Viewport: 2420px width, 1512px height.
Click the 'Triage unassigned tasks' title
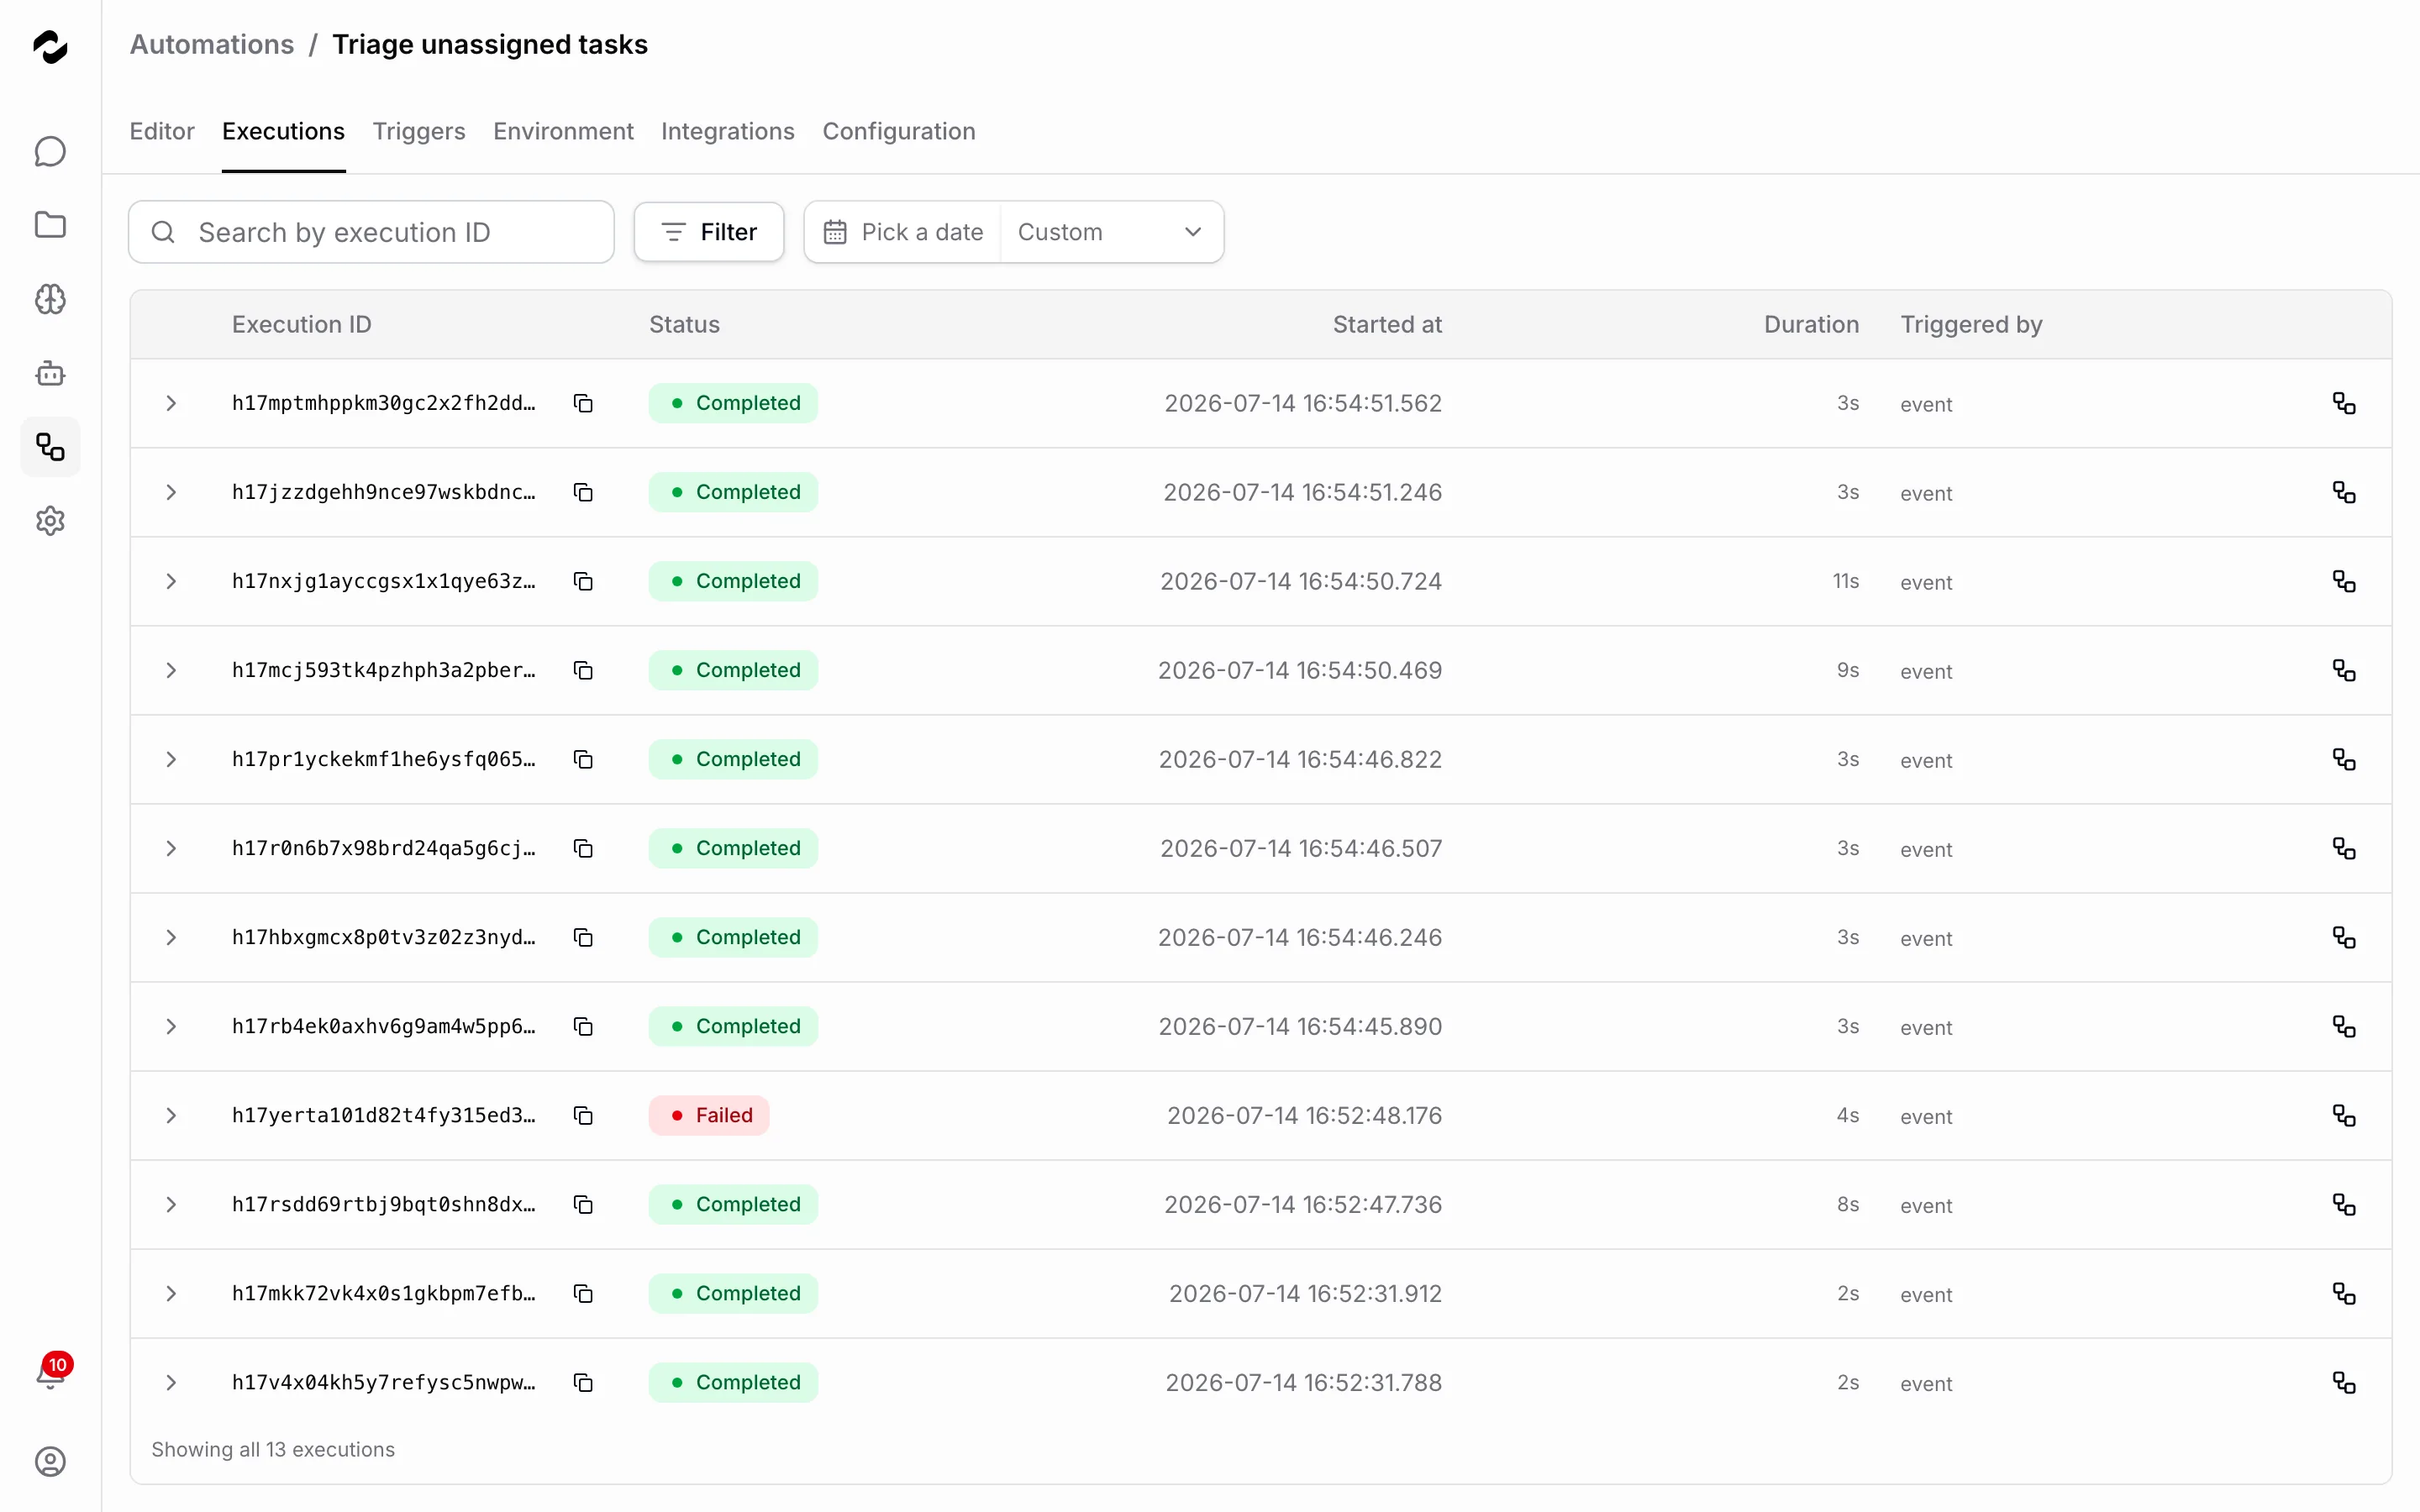click(490, 45)
